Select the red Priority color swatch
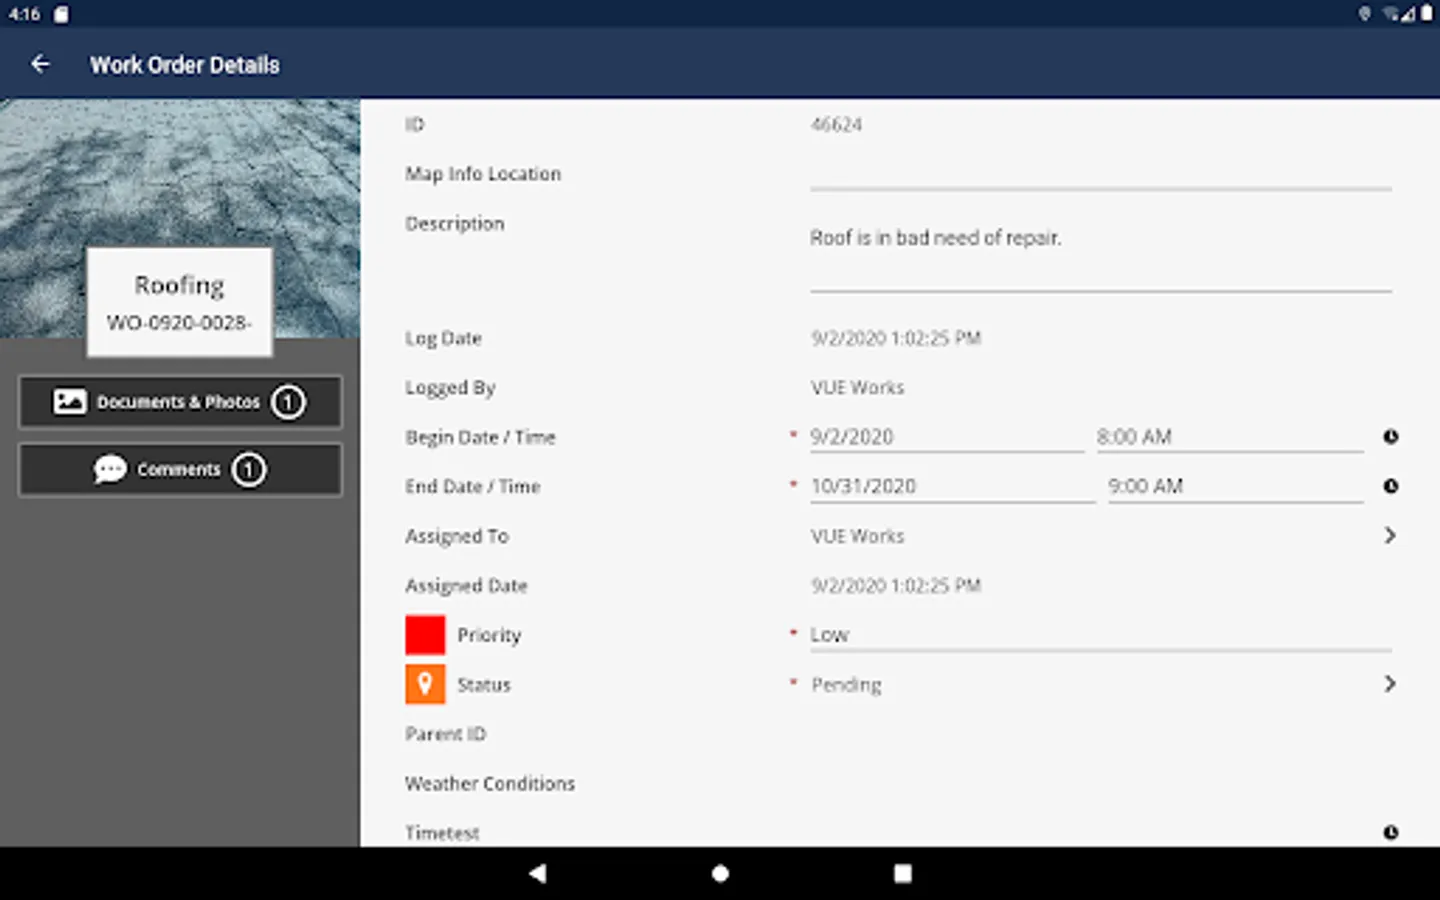Viewport: 1440px width, 900px height. coord(425,635)
